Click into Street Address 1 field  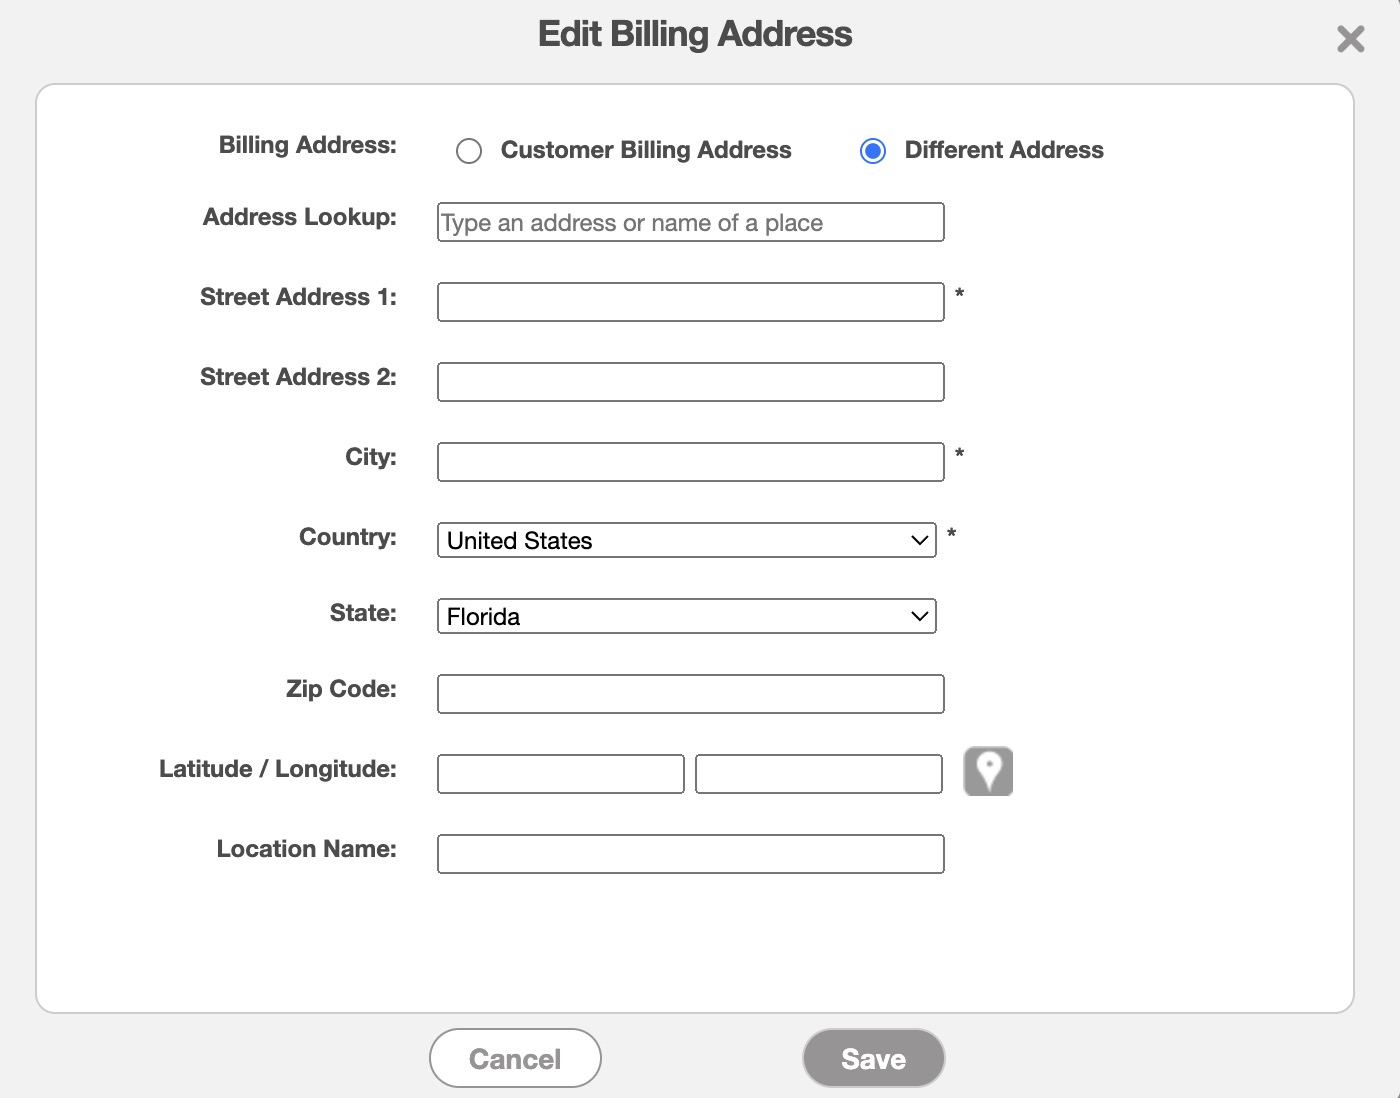click(x=690, y=302)
